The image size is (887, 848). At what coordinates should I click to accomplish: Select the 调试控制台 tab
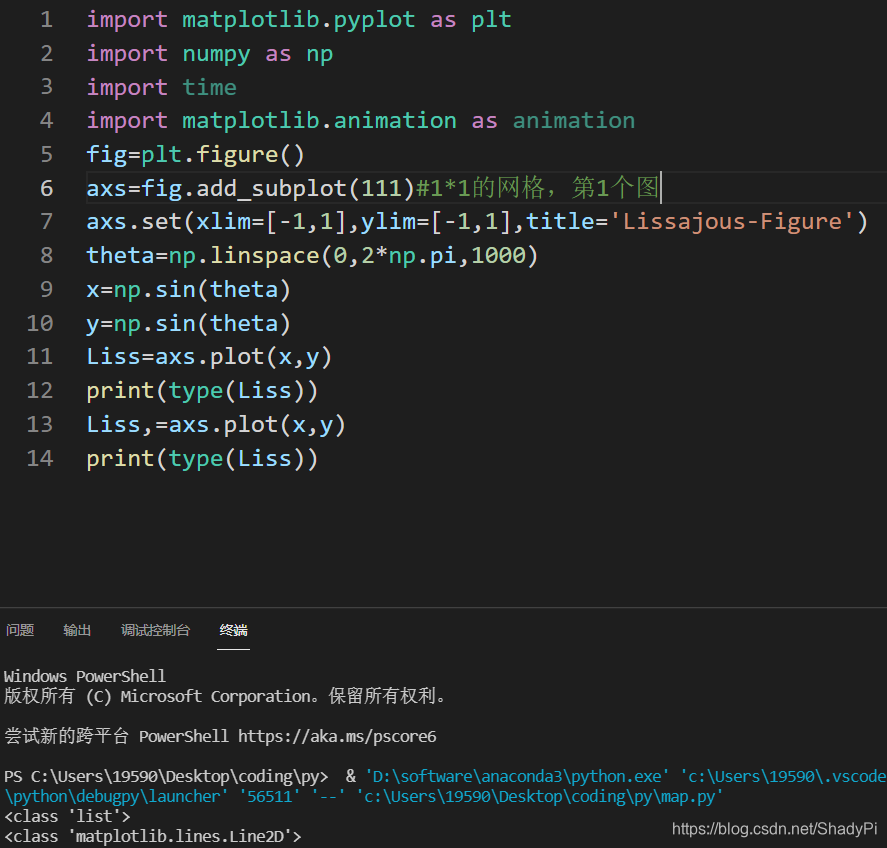click(155, 630)
